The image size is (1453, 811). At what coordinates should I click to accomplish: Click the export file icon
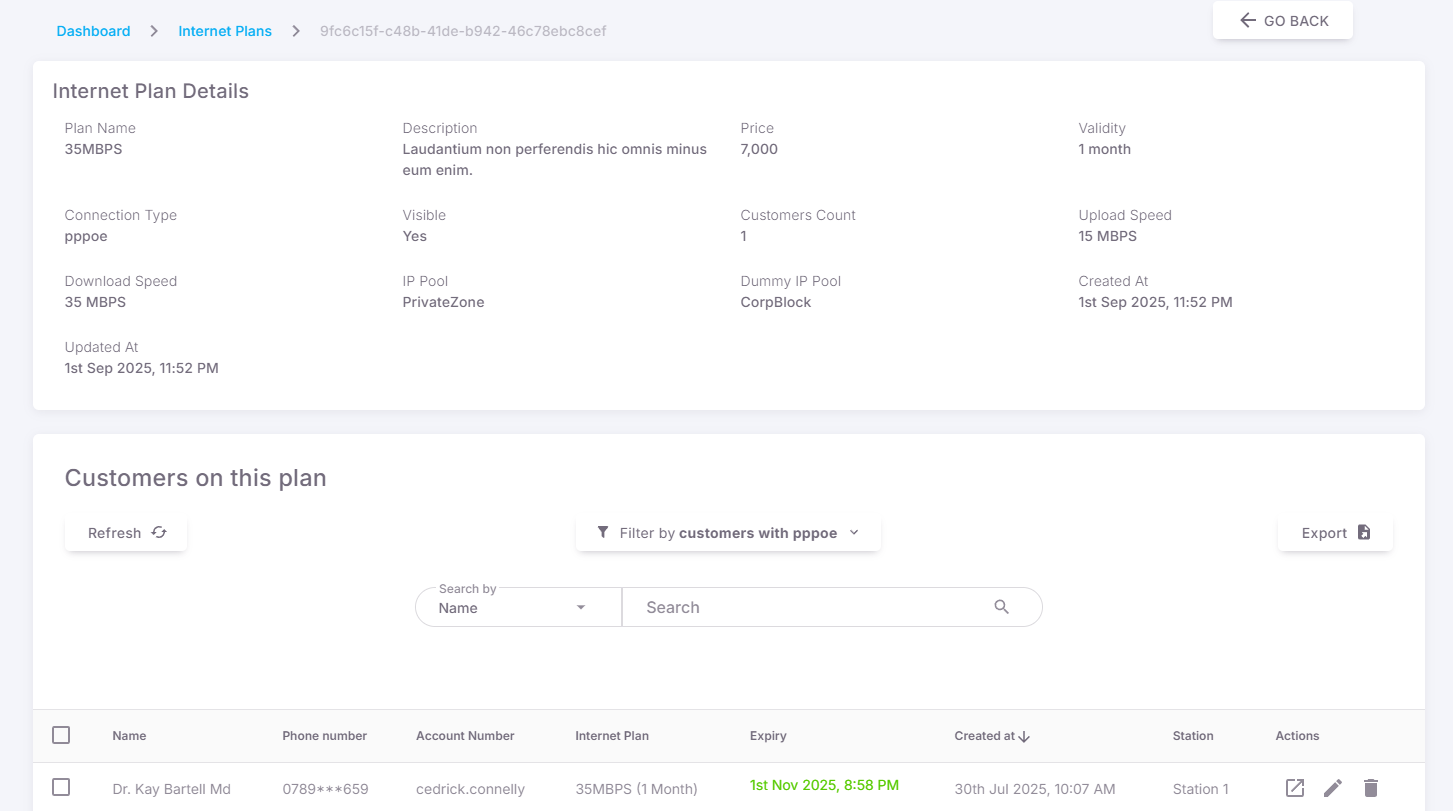click(x=1364, y=533)
